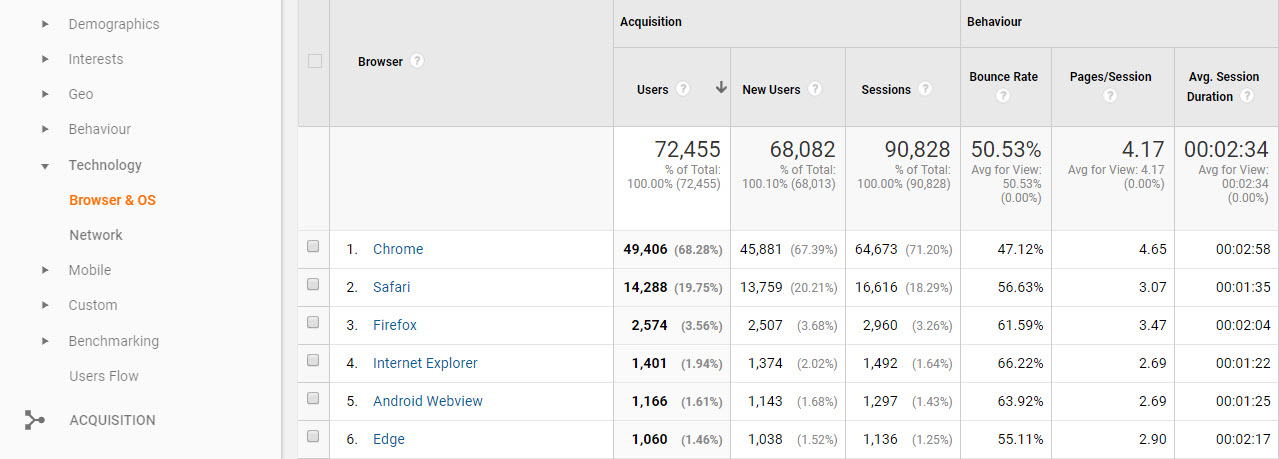Expand the Behaviour section arrow in sidebar
Image resolution: width=1279 pixels, height=459 pixels.
click(45, 129)
